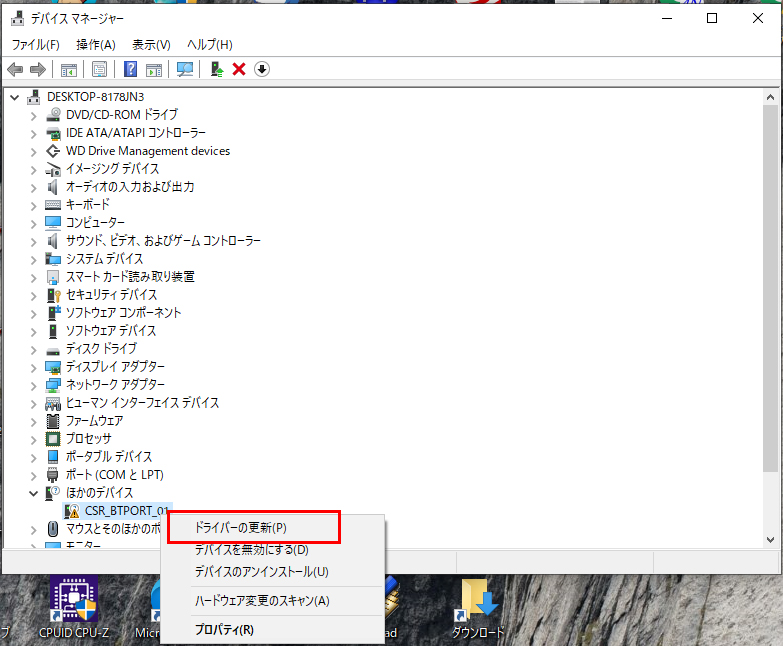
Task: Open the ヘルプ(H) menu
Action: point(210,45)
